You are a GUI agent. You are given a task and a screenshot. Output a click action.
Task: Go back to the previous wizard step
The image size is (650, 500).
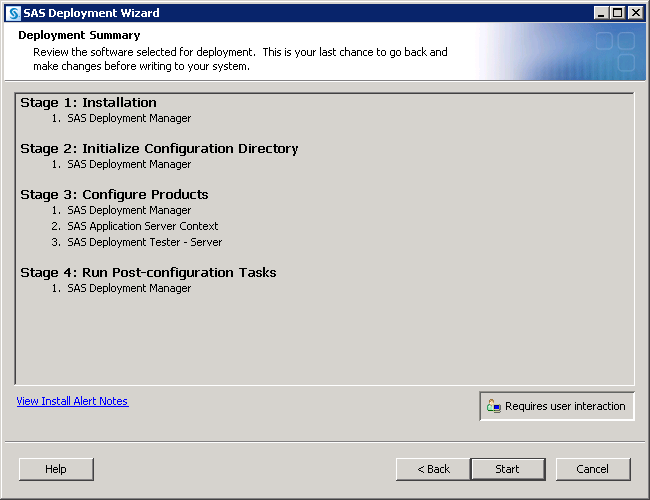tap(433, 469)
